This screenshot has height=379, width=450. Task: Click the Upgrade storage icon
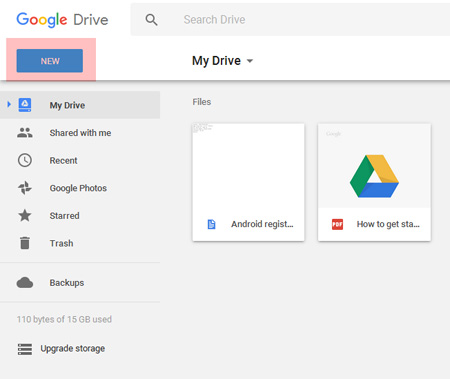(x=25, y=349)
